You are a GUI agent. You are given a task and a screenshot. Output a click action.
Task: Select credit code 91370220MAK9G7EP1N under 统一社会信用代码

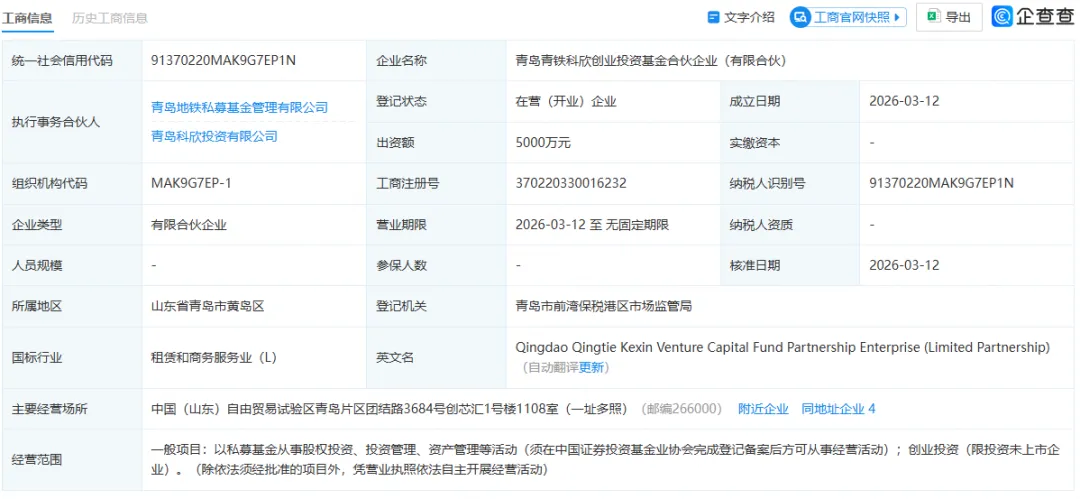pyautogui.click(x=223, y=61)
